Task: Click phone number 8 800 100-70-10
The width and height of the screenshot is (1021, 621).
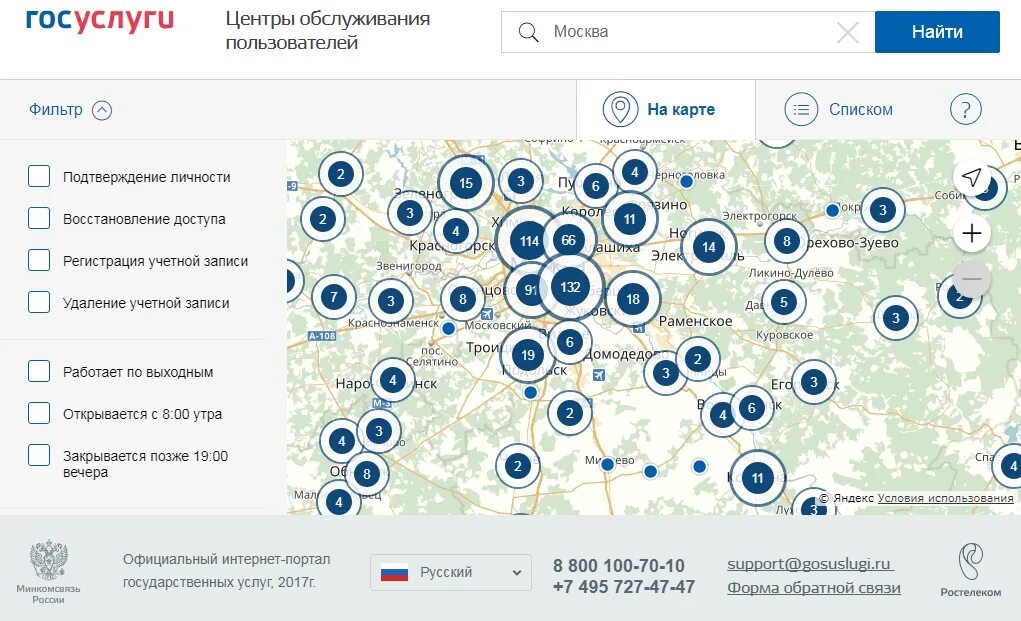Action: [x=619, y=566]
